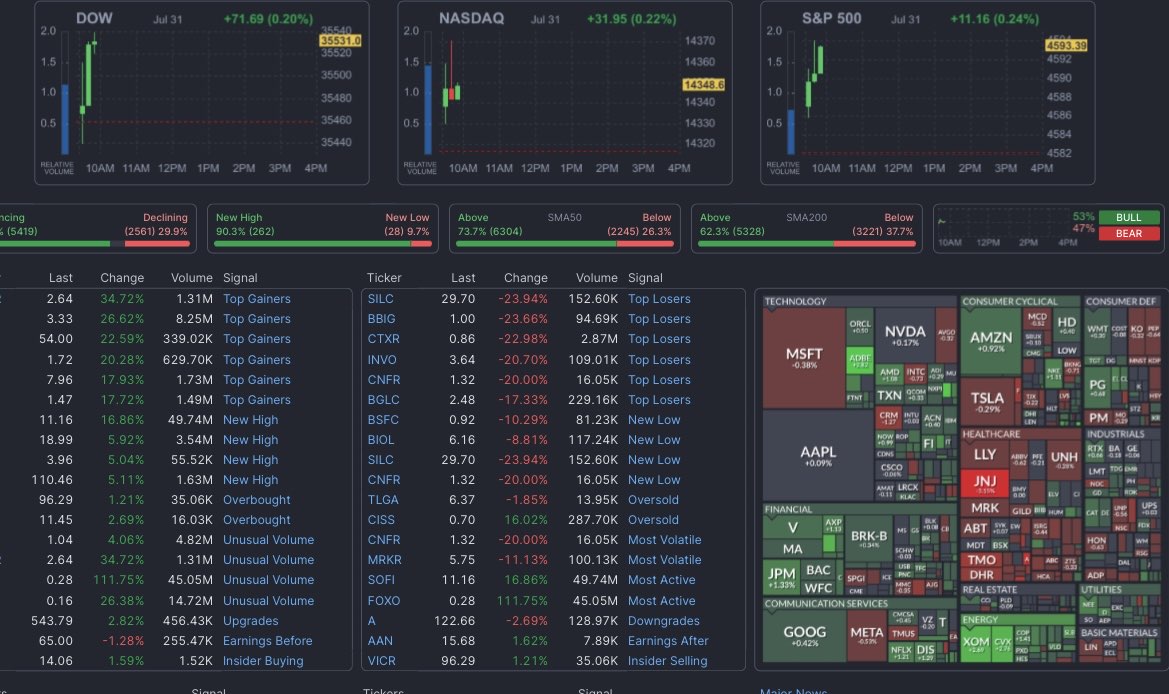This screenshot has height=694, width=1169.
Task: Open the NASDAQ index chart
Action: click(564, 93)
